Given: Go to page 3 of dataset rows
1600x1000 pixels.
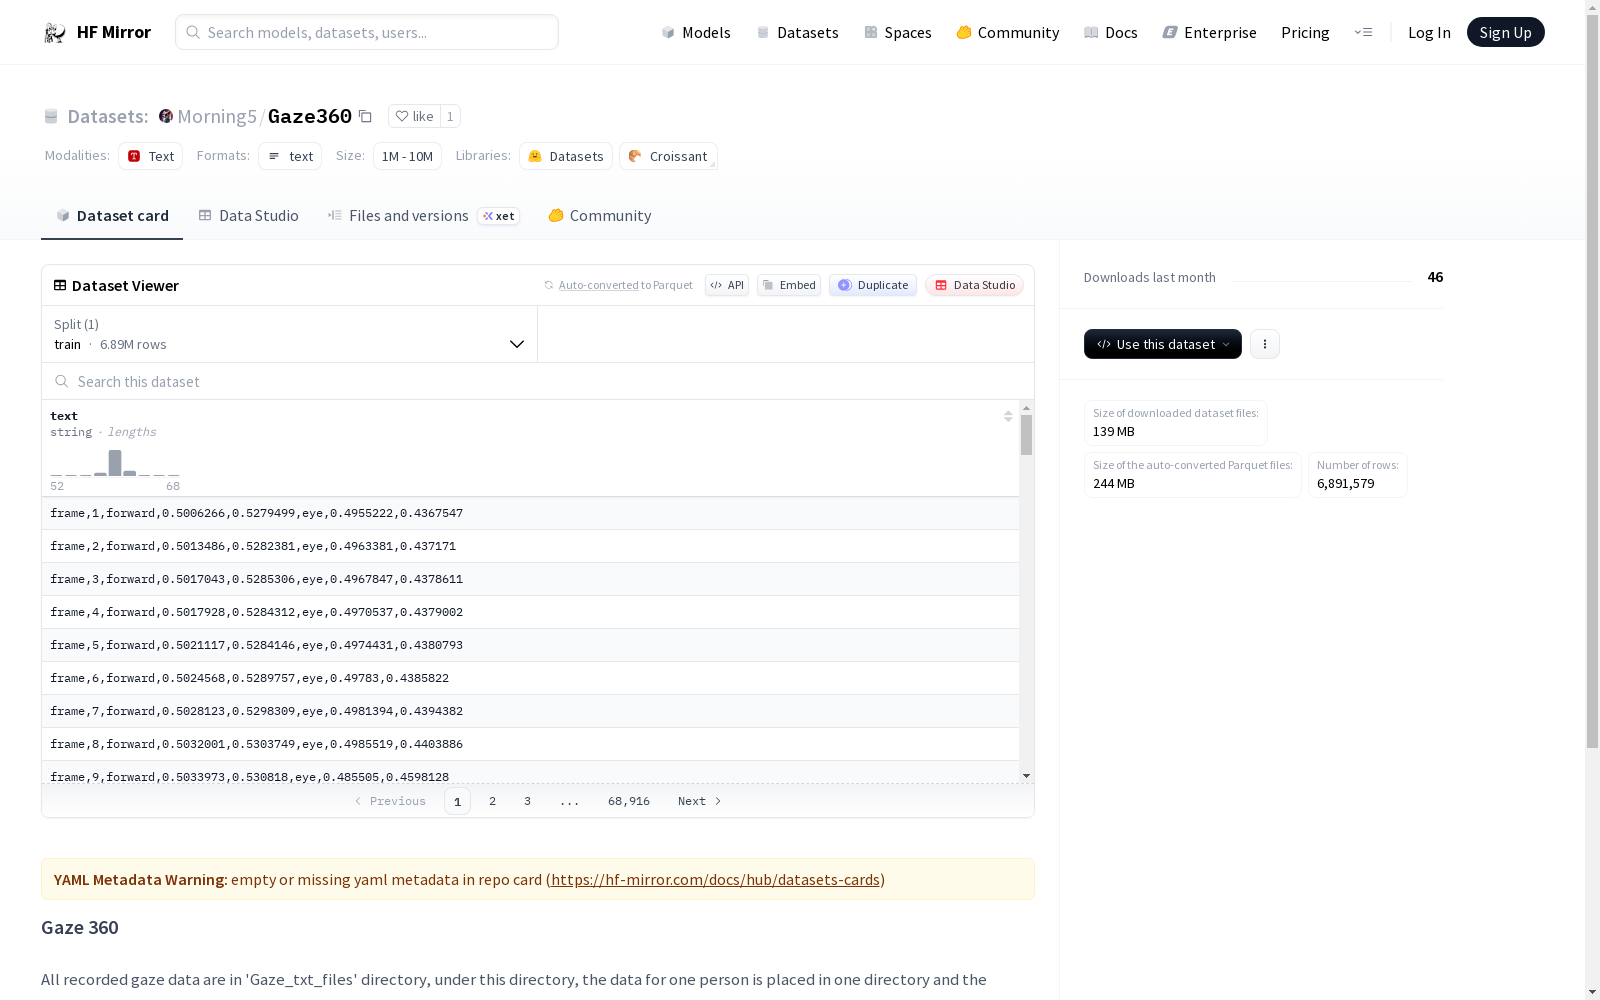Looking at the screenshot, I should click(x=527, y=801).
